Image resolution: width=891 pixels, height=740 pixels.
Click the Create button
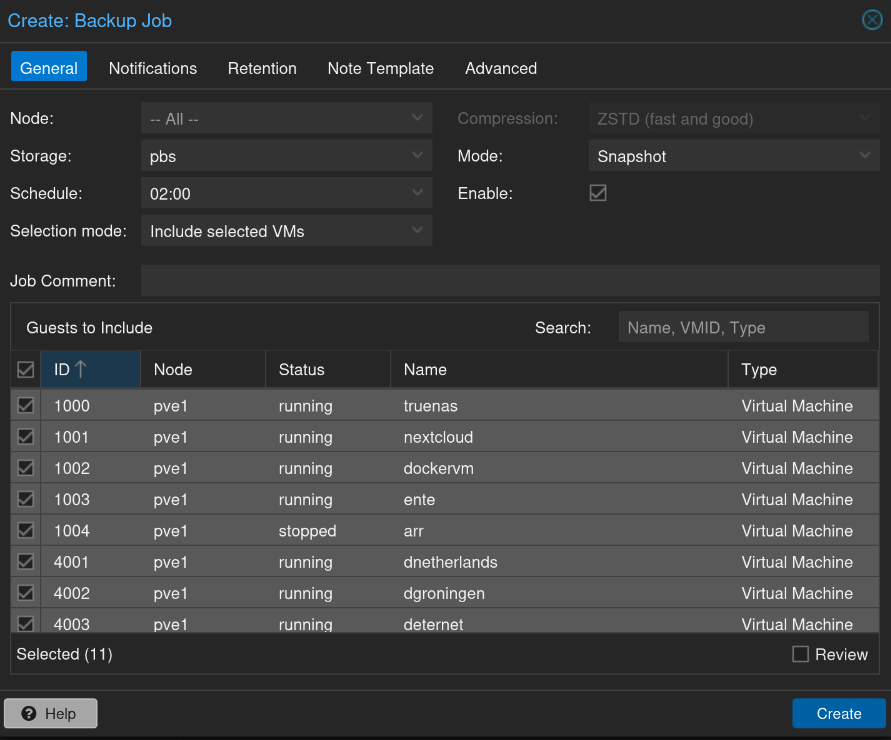839,713
